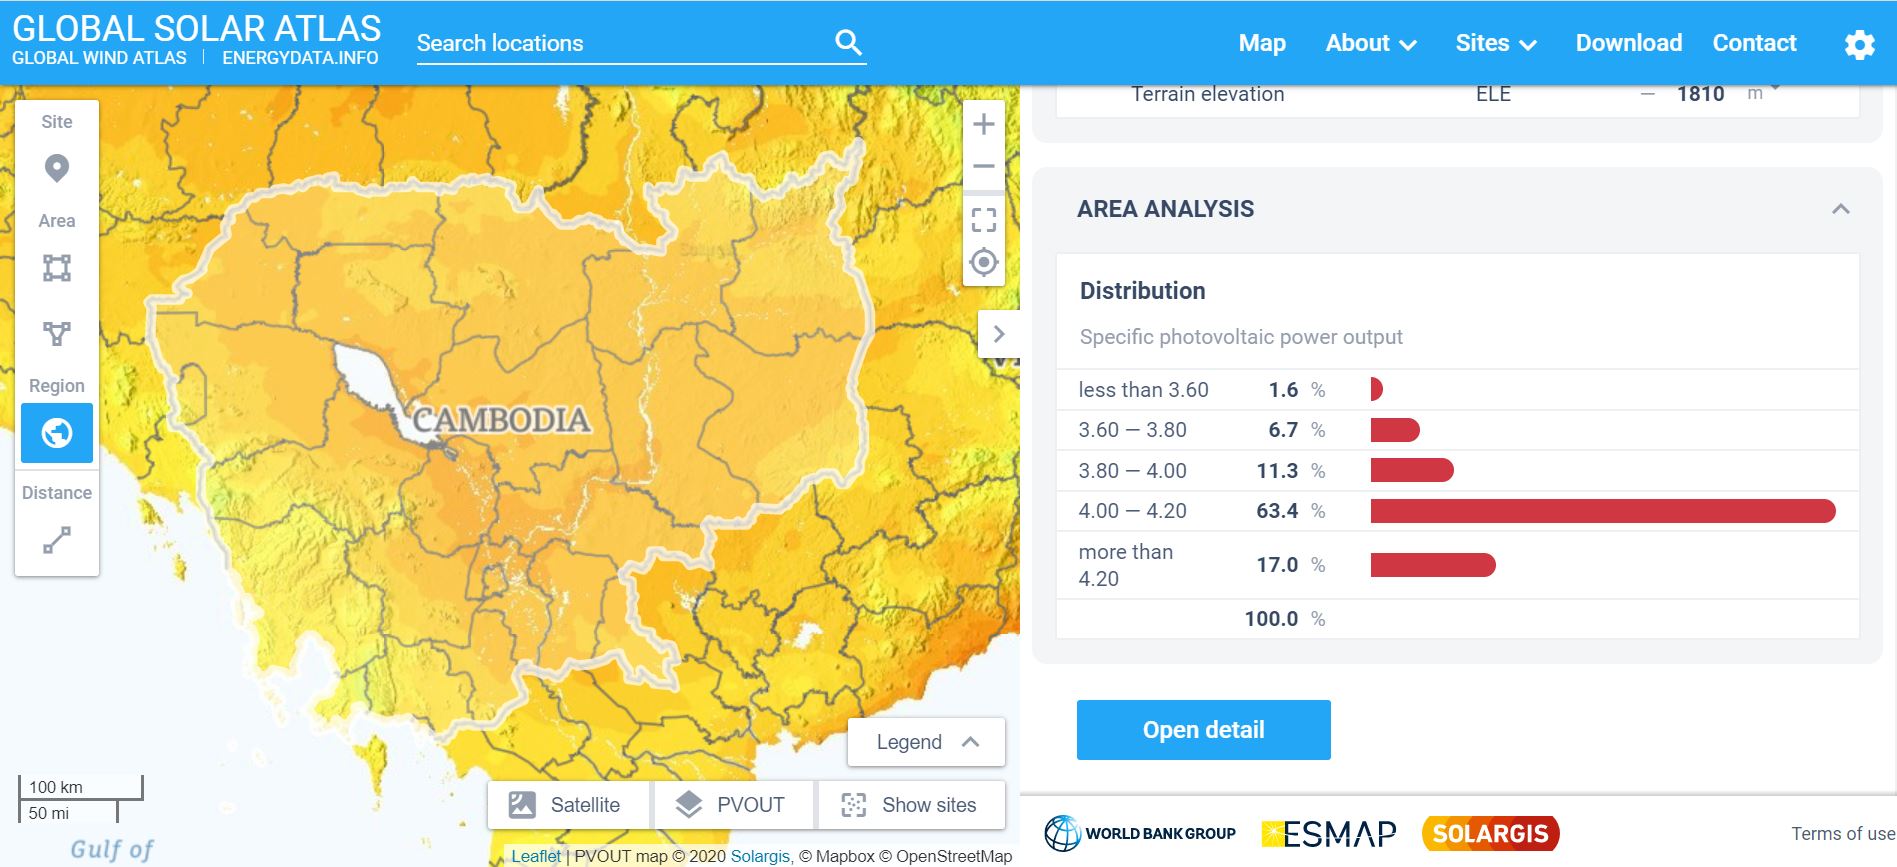Open the Sites dropdown menu
The width and height of the screenshot is (1897, 867).
[1495, 43]
